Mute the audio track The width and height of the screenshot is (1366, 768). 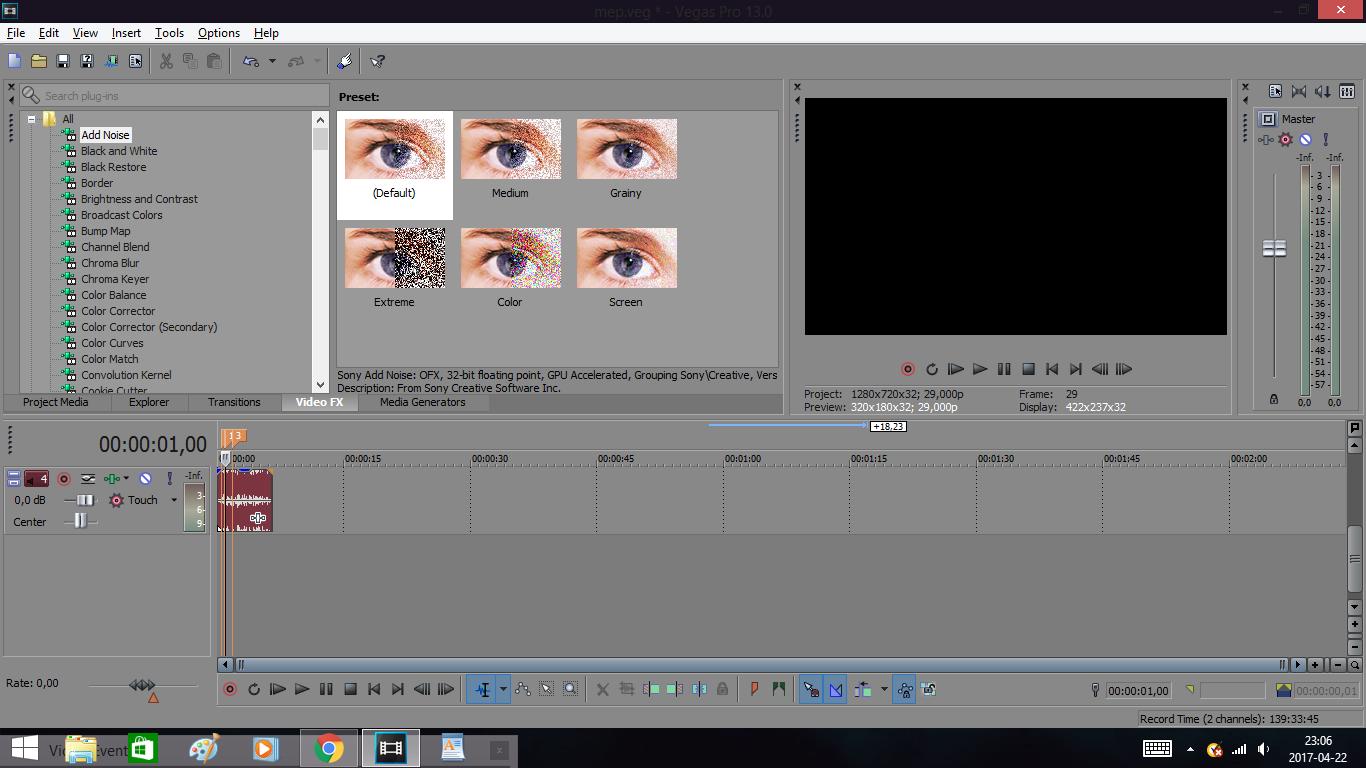click(x=146, y=479)
